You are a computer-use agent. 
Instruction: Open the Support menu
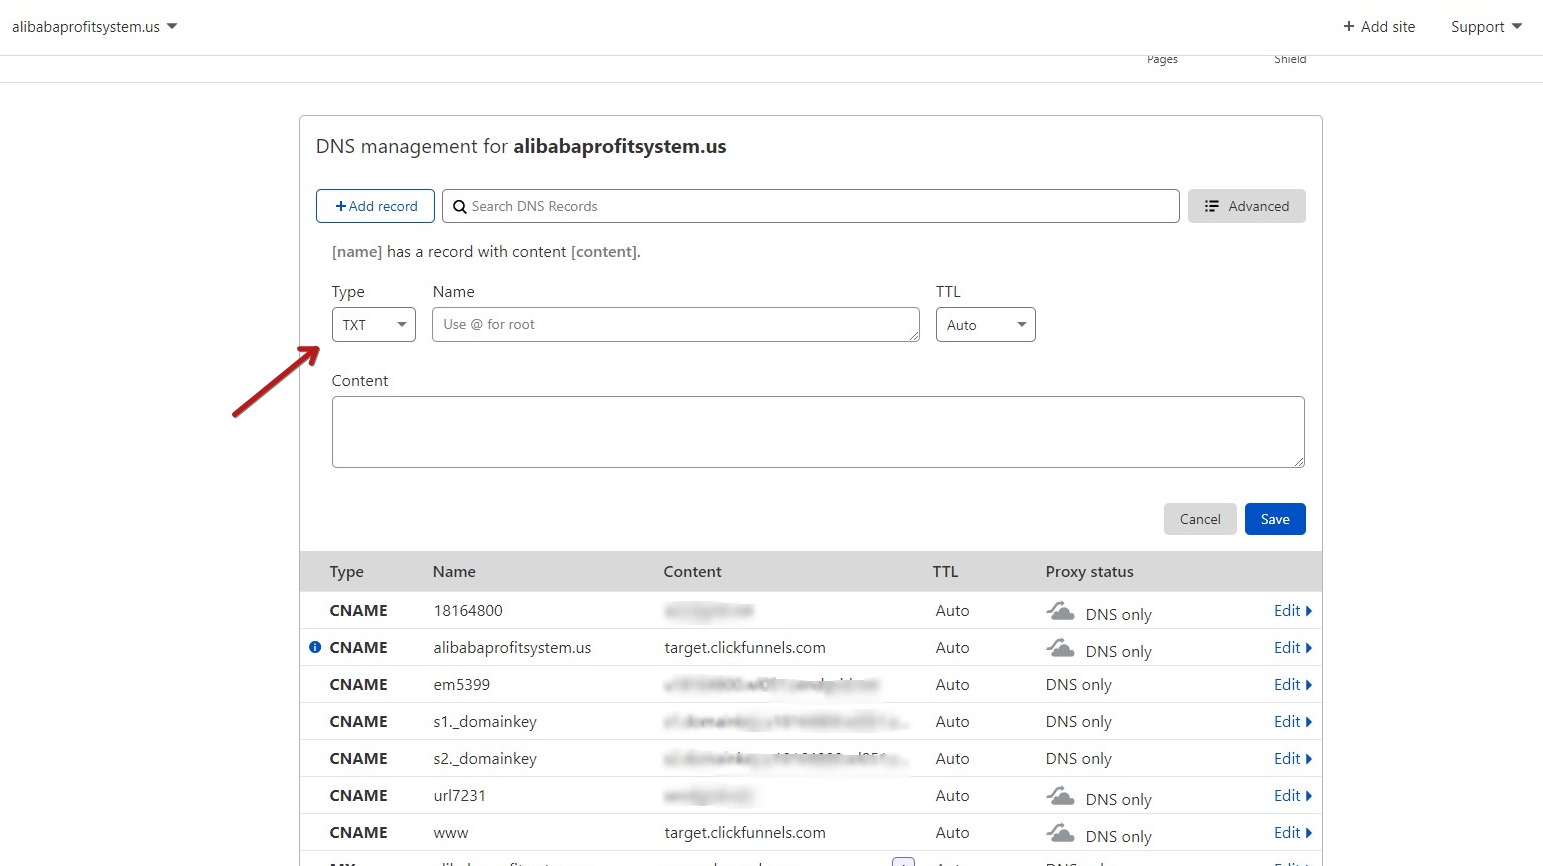(x=1486, y=27)
